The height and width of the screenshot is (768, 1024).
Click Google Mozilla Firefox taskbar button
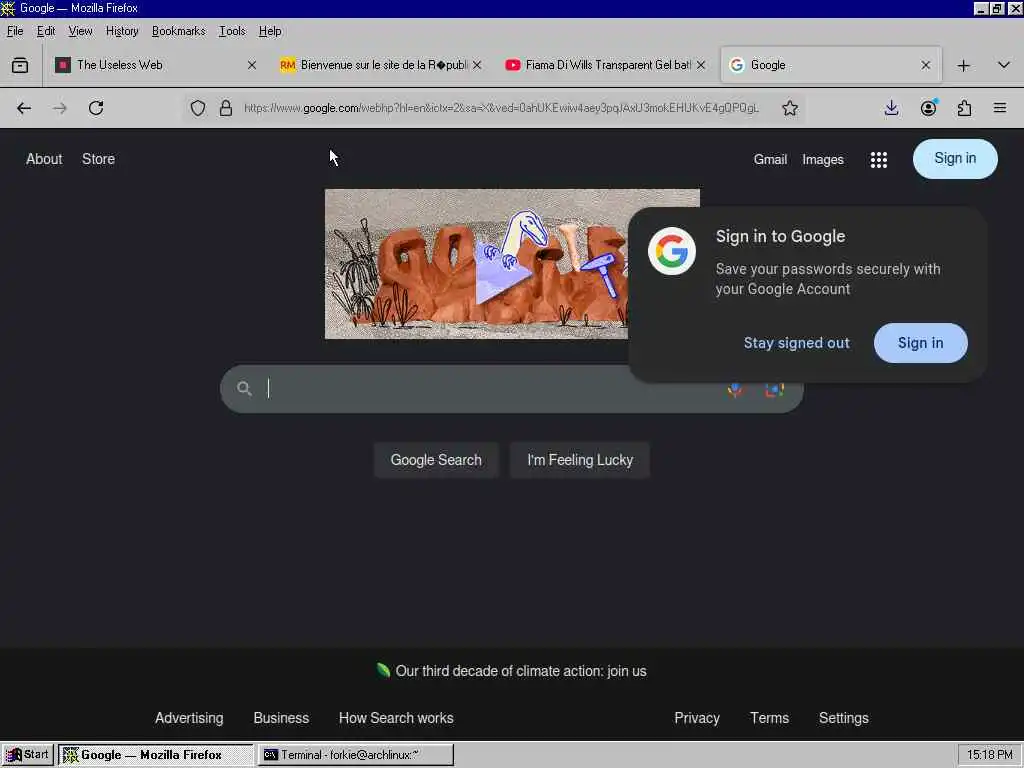[x=155, y=755]
